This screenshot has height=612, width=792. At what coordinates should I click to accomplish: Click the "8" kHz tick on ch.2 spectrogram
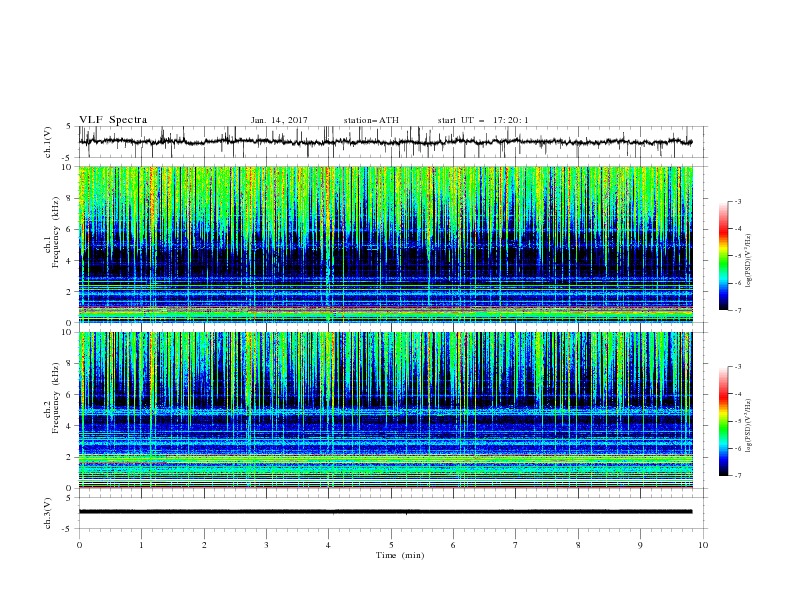point(70,364)
